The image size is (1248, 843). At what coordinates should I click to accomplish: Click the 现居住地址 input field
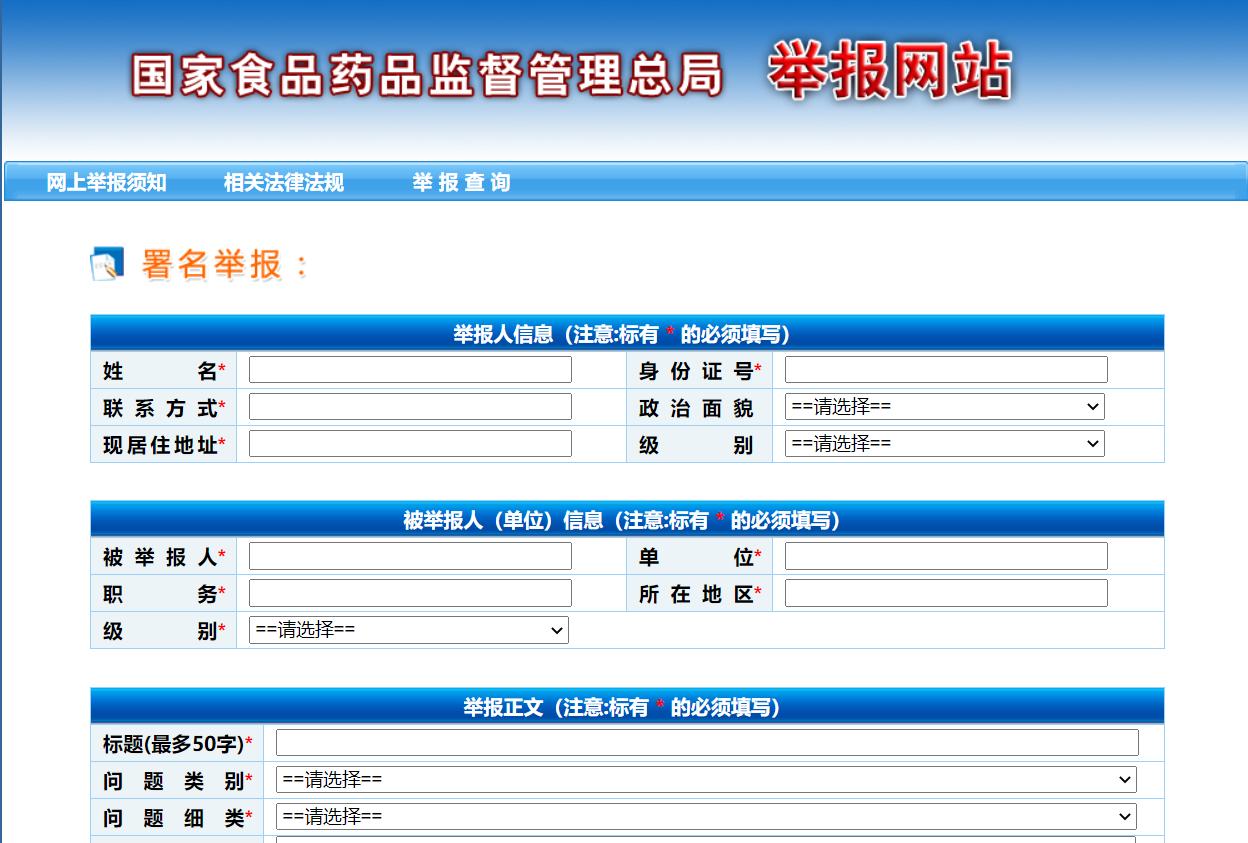click(x=409, y=443)
